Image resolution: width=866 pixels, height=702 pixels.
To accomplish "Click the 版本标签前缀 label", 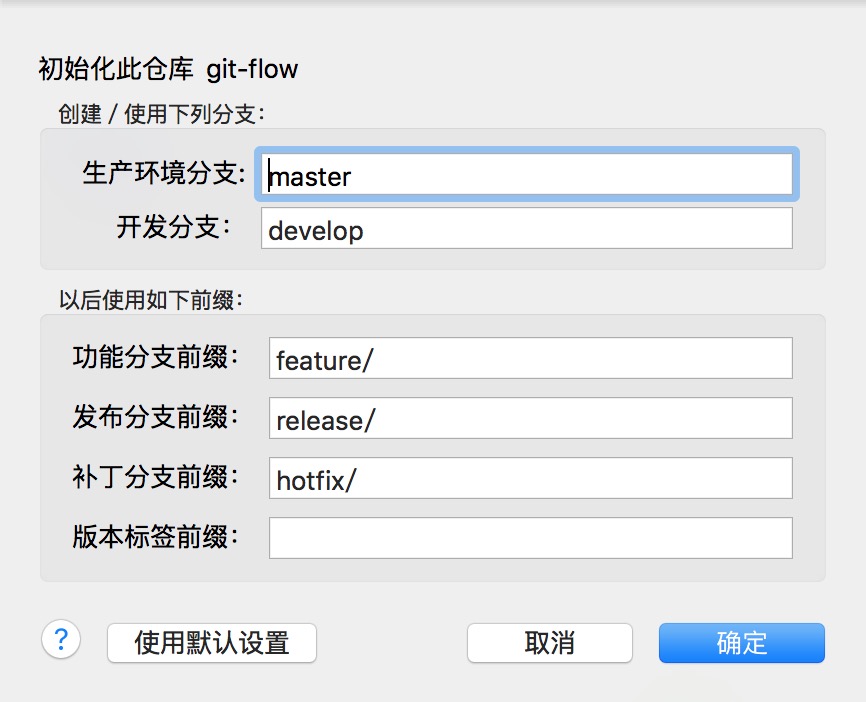I will [x=155, y=537].
